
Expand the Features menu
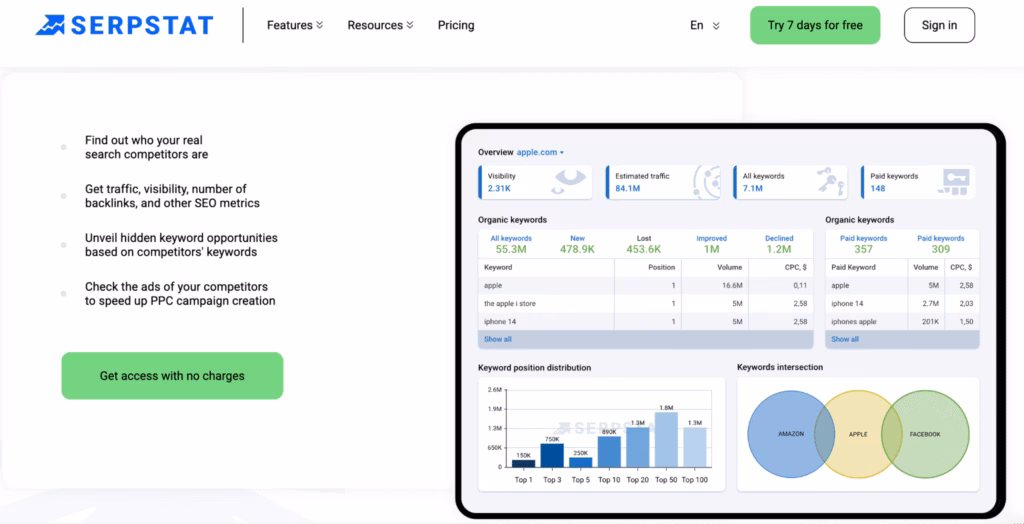pos(295,25)
